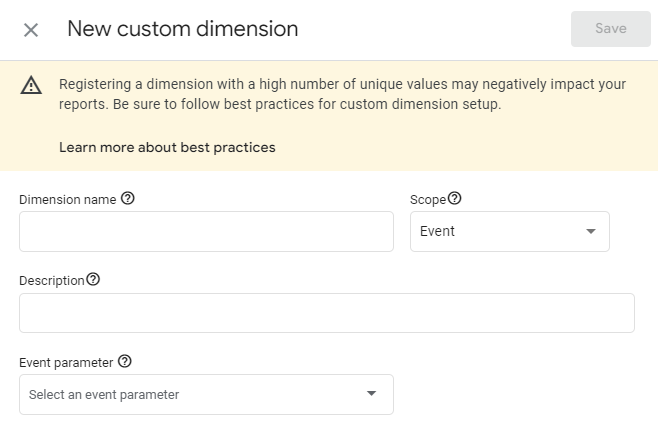Close the New custom dimension panel

click(31, 30)
